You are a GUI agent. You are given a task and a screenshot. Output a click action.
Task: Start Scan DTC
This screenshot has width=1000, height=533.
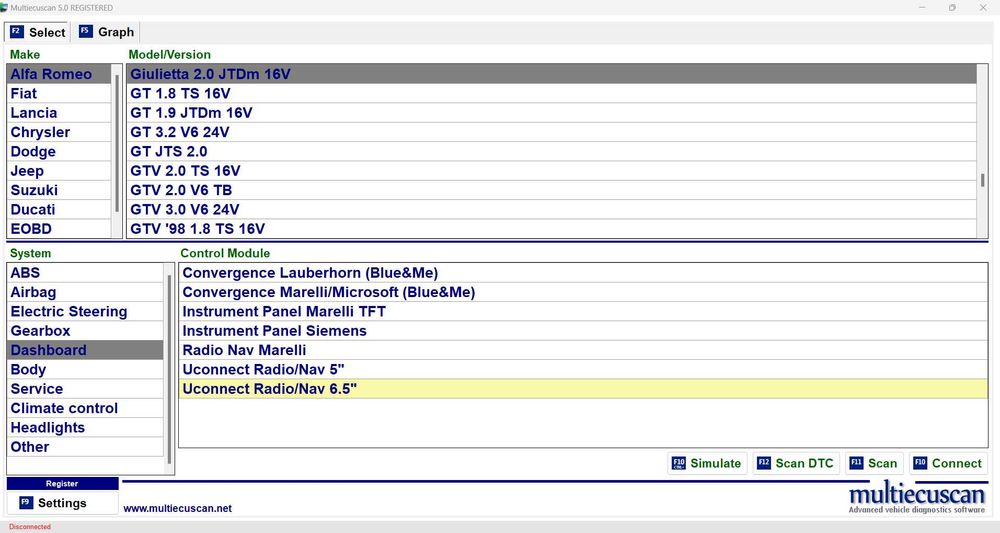point(796,464)
